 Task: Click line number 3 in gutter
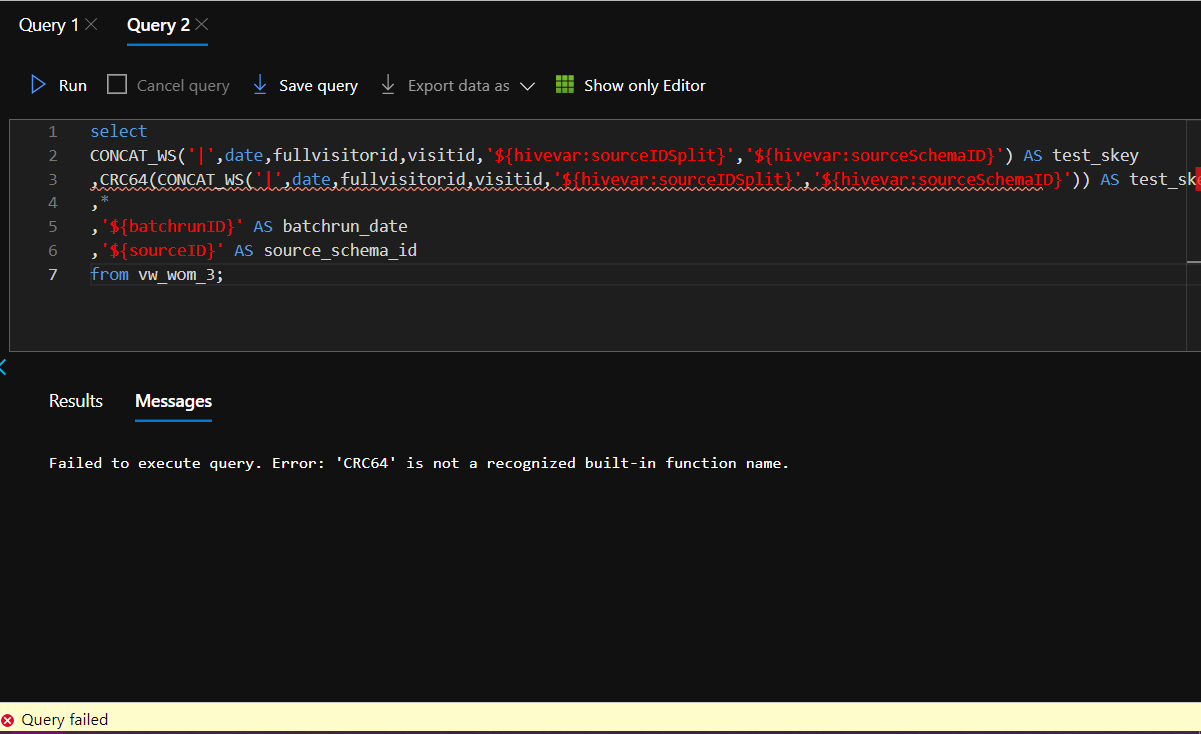(53, 179)
